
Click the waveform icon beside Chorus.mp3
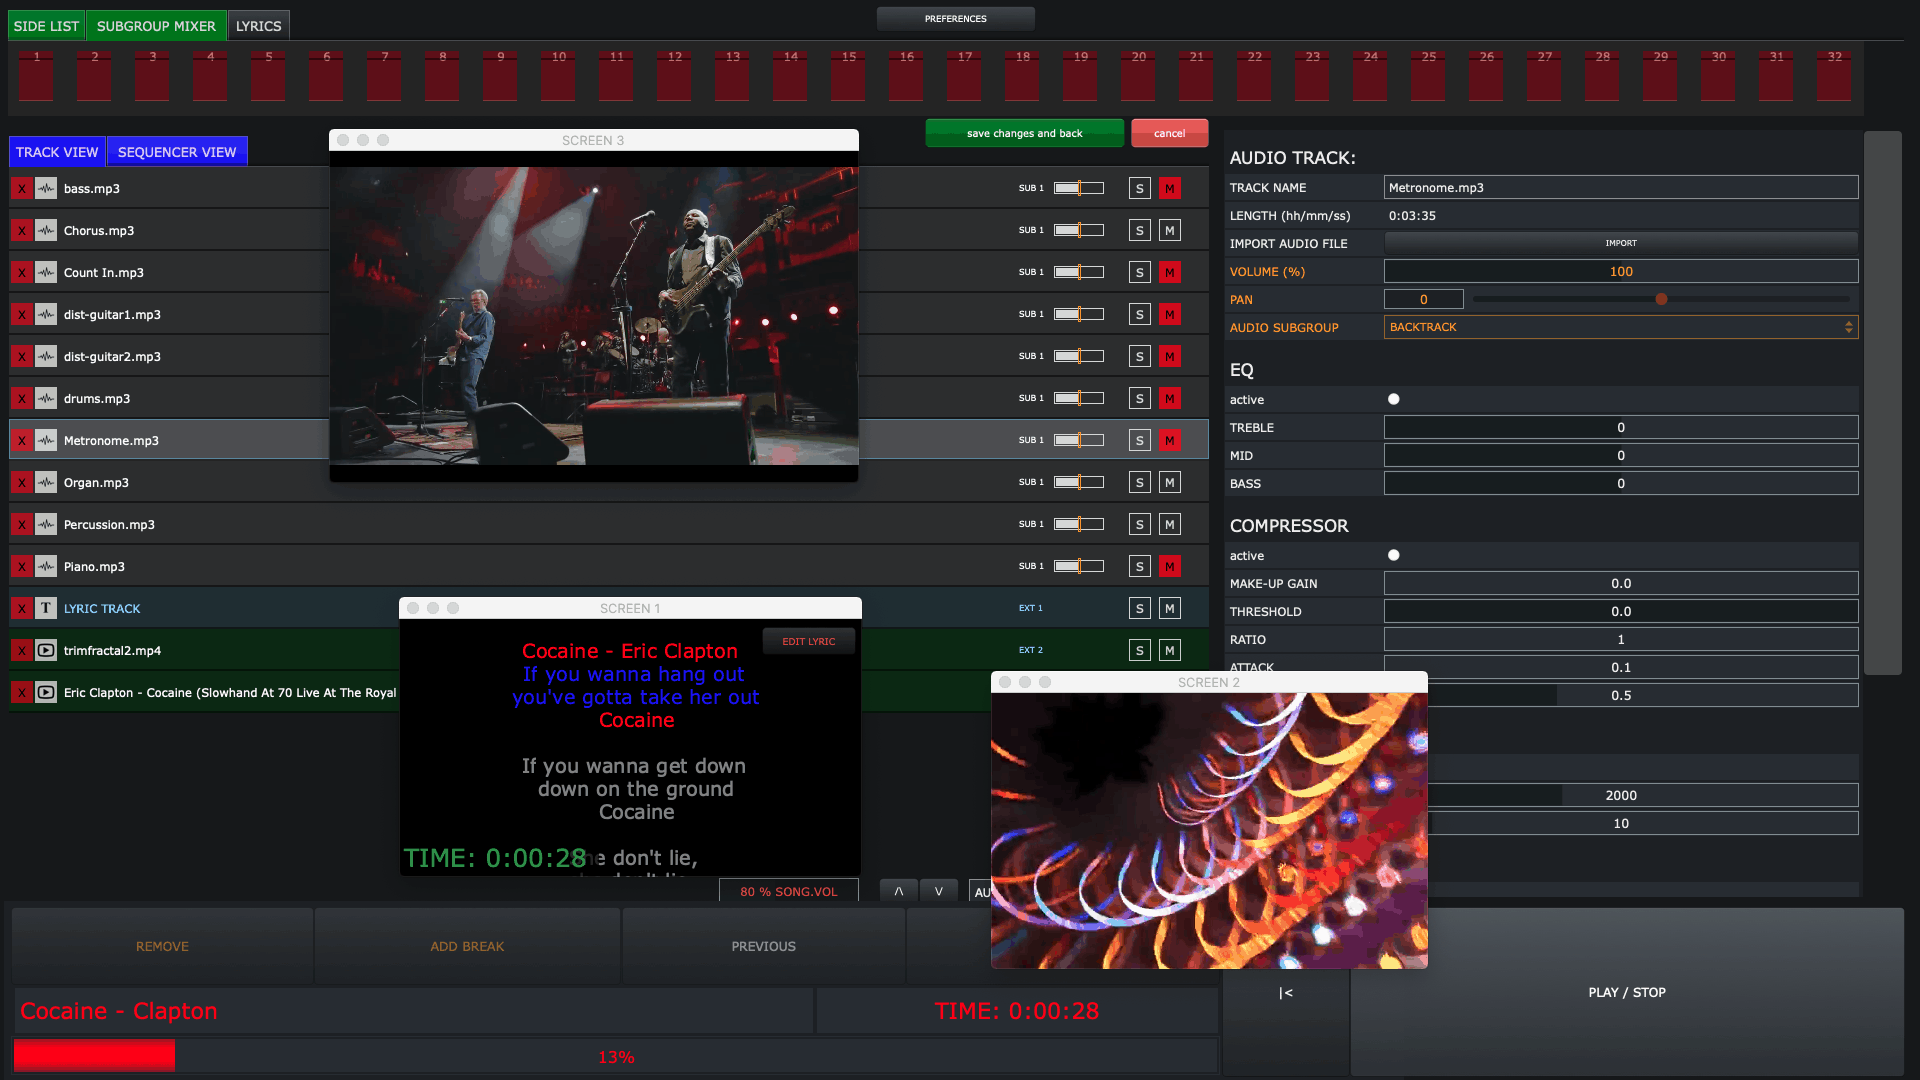tap(46, 231)
